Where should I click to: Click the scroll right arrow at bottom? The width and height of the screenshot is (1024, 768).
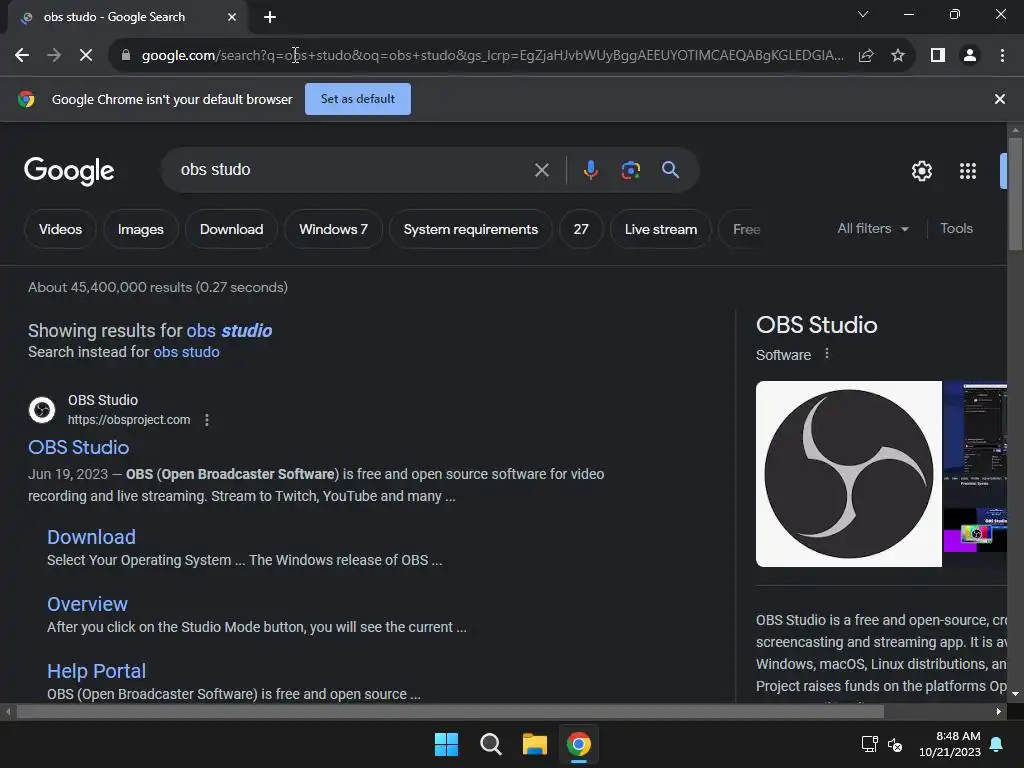999,712
